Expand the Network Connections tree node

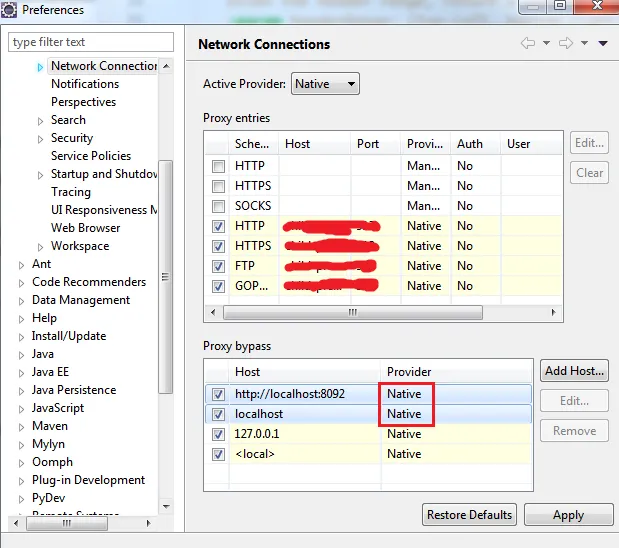[40, 67]
